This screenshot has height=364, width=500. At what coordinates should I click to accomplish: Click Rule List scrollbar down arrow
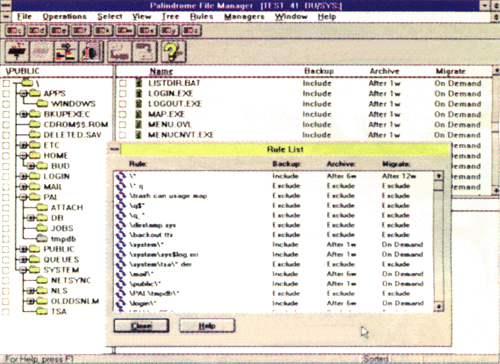coord(439,306)
